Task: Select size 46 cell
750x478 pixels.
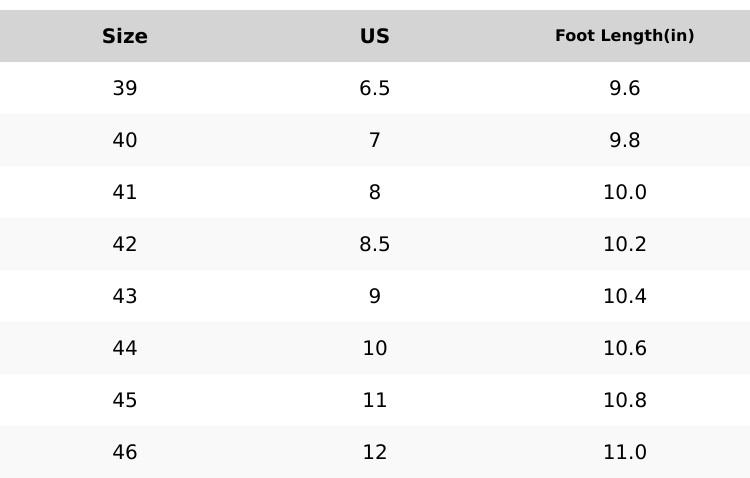Action: point(125,452)
